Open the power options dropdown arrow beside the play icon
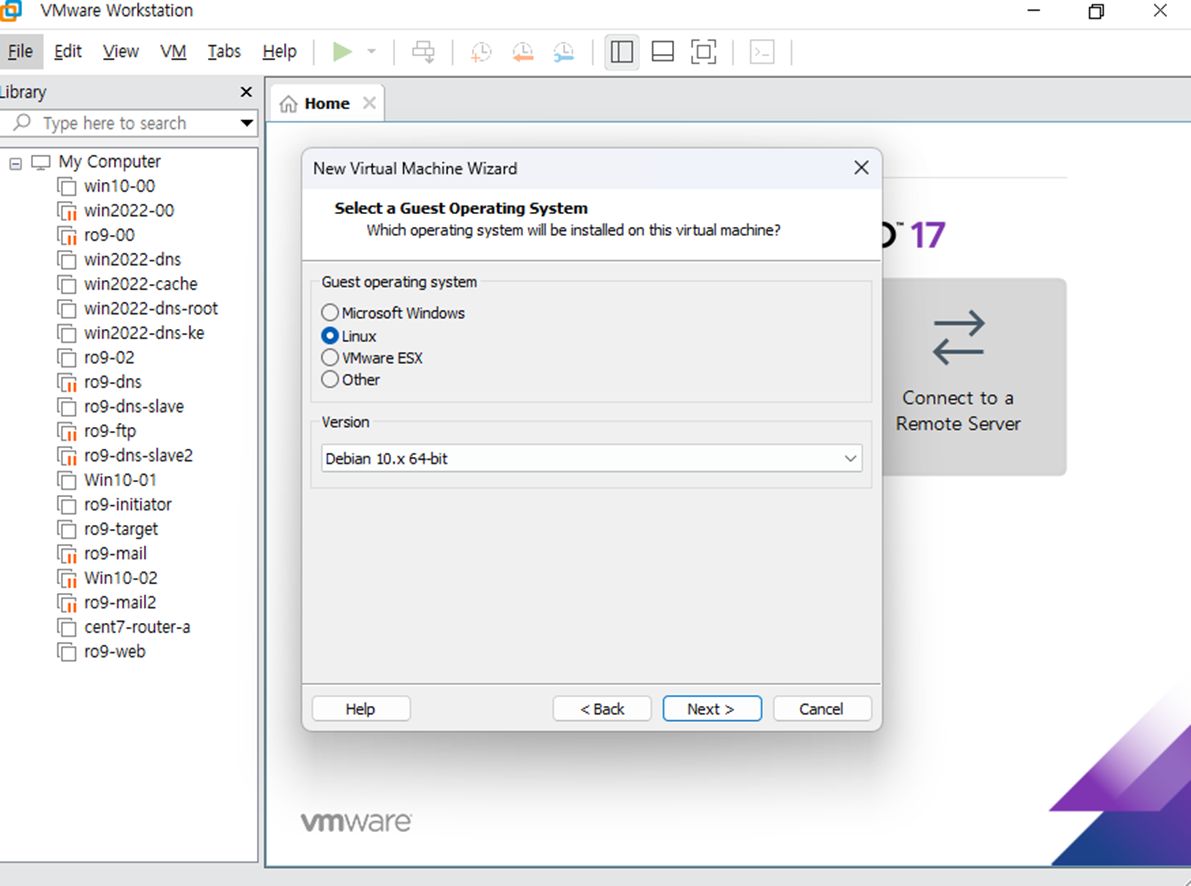The height and width of the screenshot is (886, 1191). pyautogui.click(x=371, y=52)
